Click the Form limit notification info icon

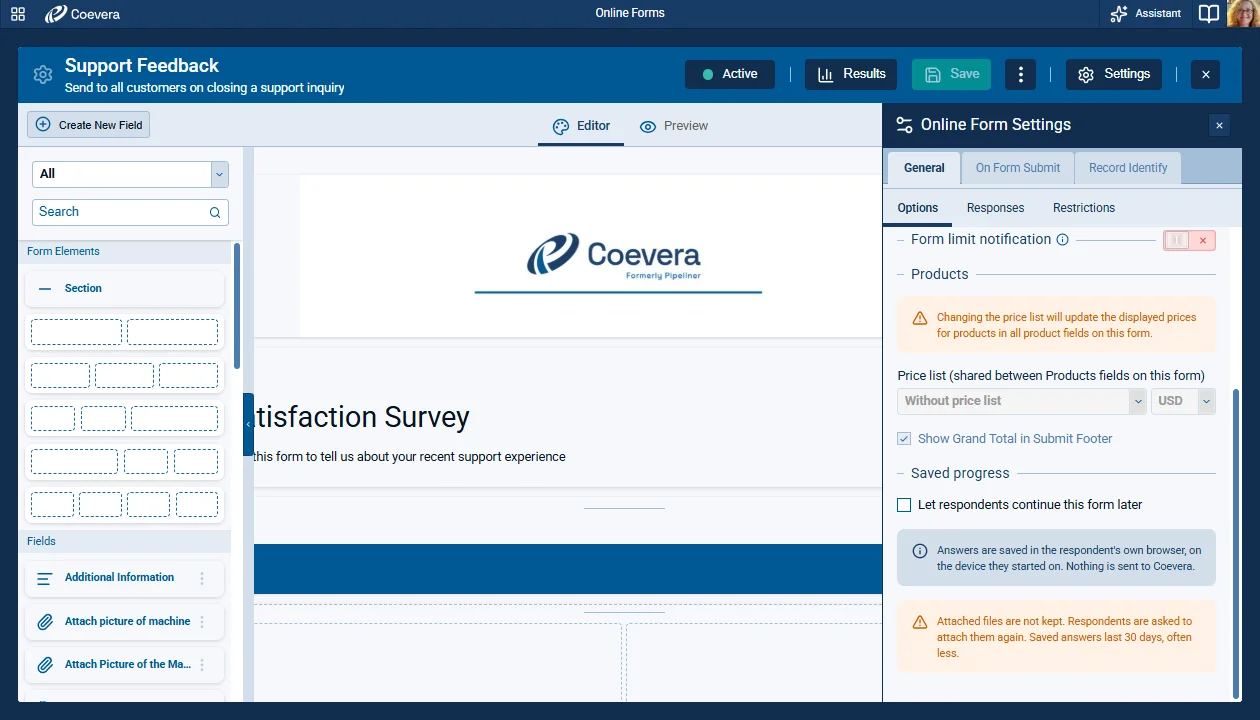click(1063, 240)
